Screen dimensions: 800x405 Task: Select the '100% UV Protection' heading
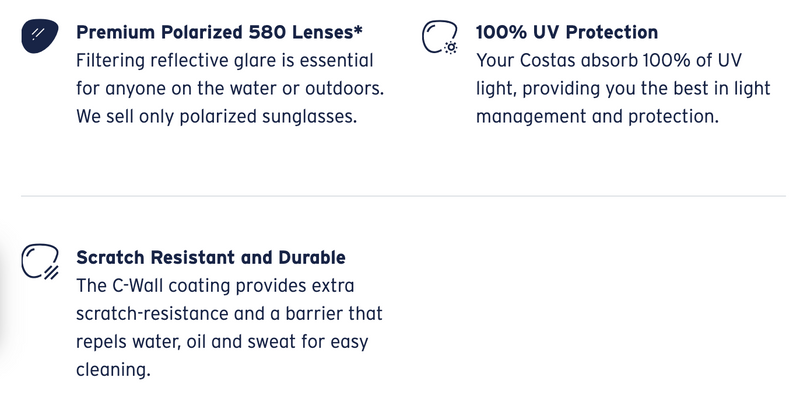[567, 32]
